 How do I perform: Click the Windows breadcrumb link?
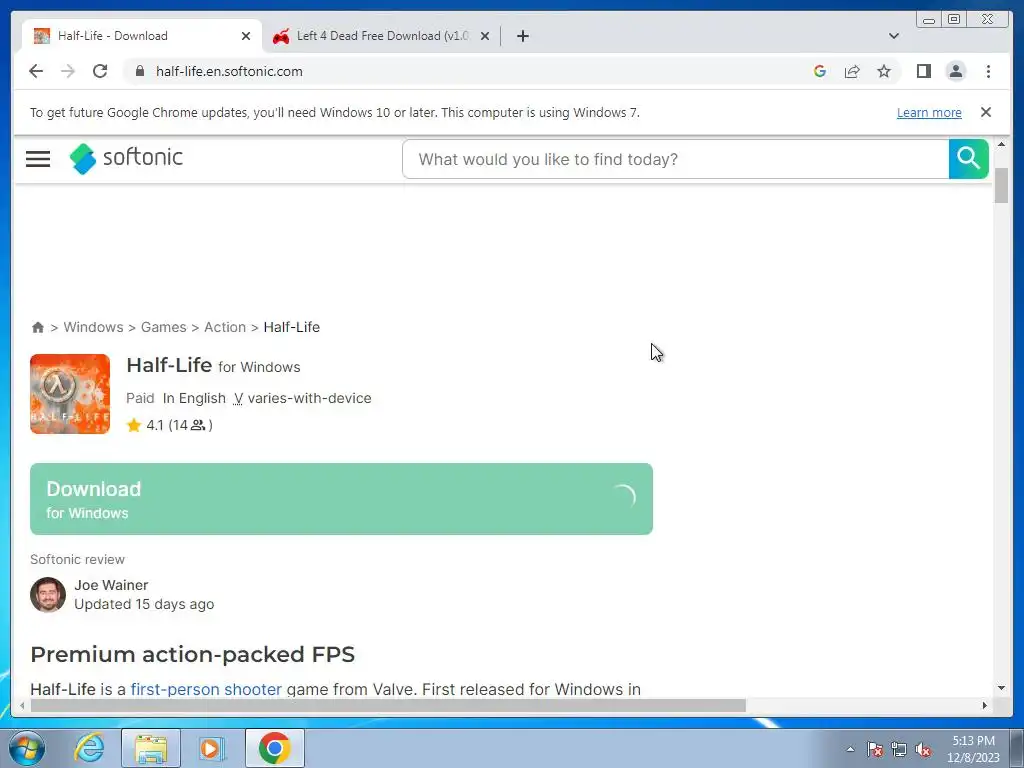(93, 327)
